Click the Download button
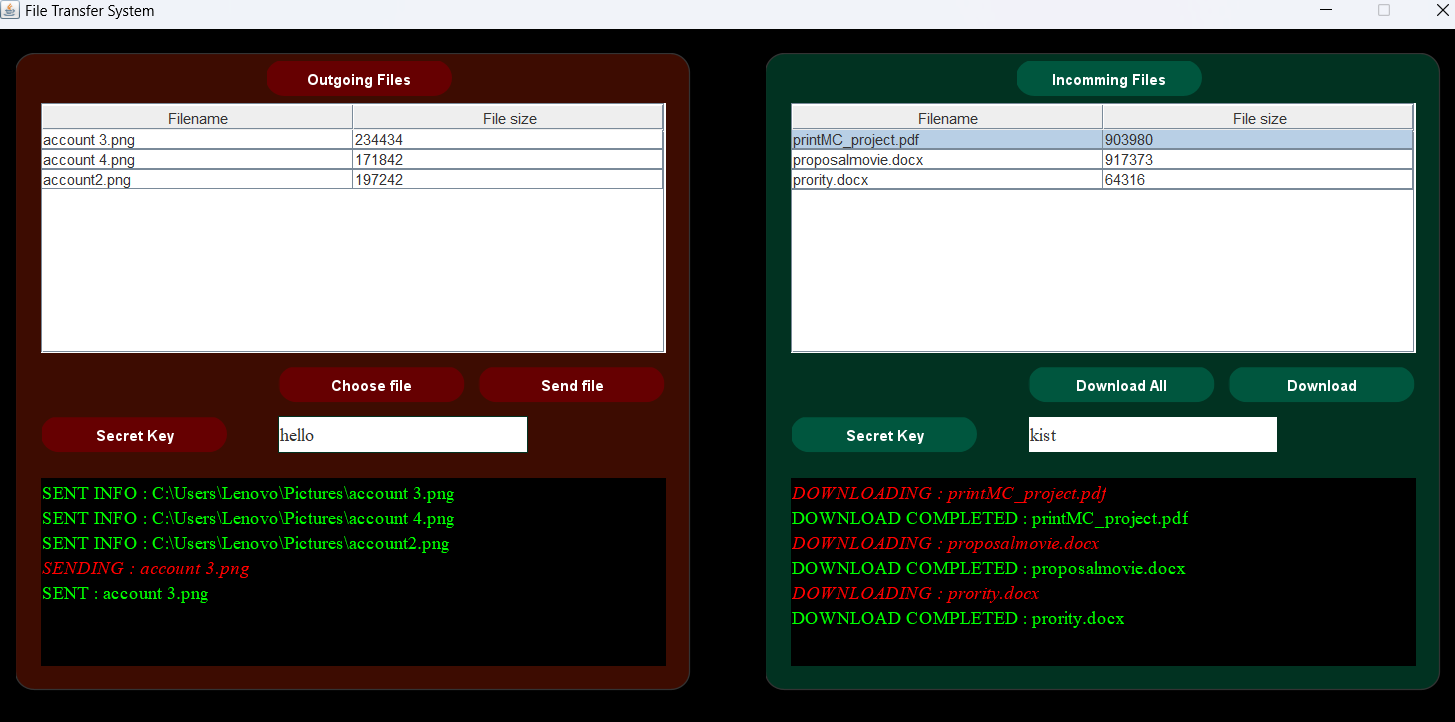Viewport: 1455px width, 722px height. point(1322,385)
